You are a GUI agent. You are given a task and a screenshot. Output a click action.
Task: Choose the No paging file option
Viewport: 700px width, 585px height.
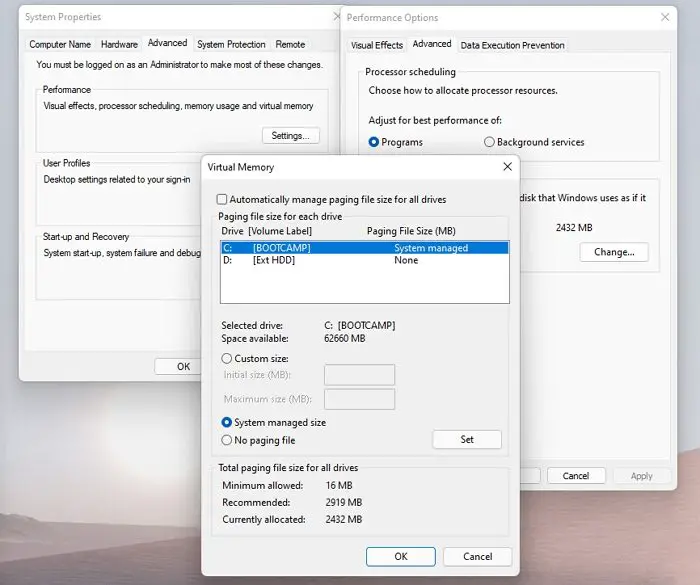[227, 440]
